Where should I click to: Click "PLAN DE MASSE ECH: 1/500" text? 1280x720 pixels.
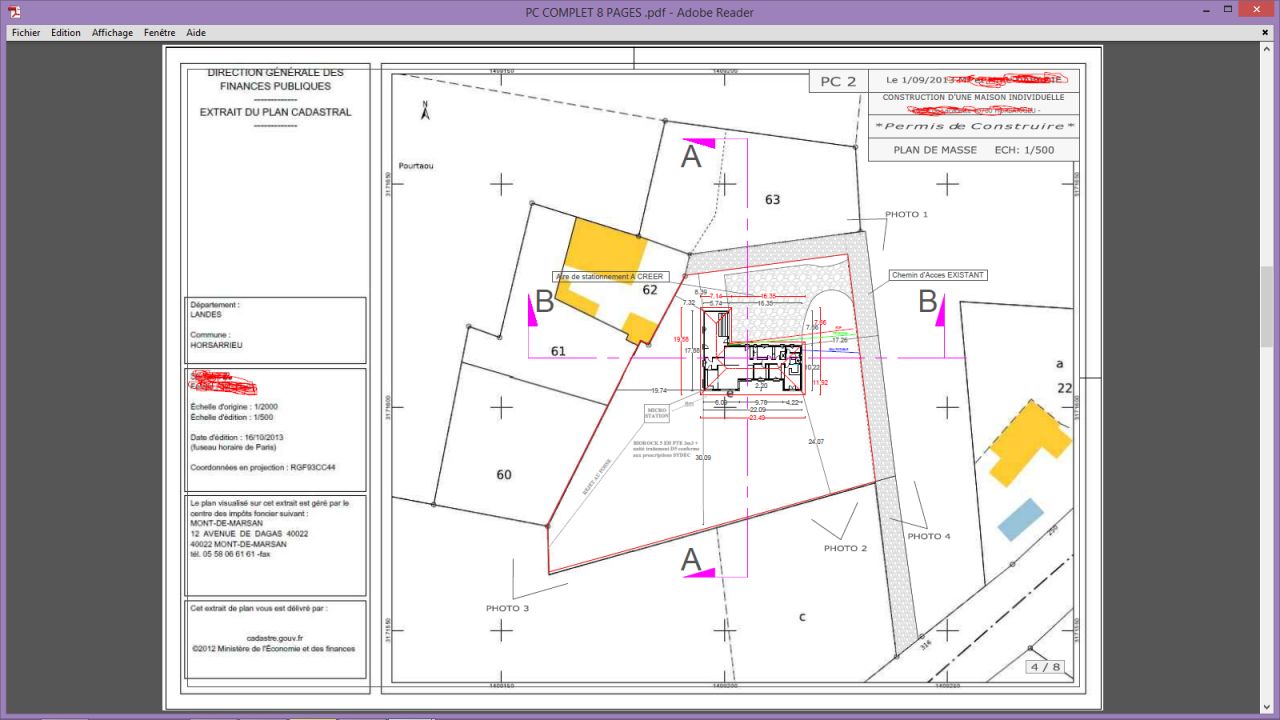click(973, 150)
